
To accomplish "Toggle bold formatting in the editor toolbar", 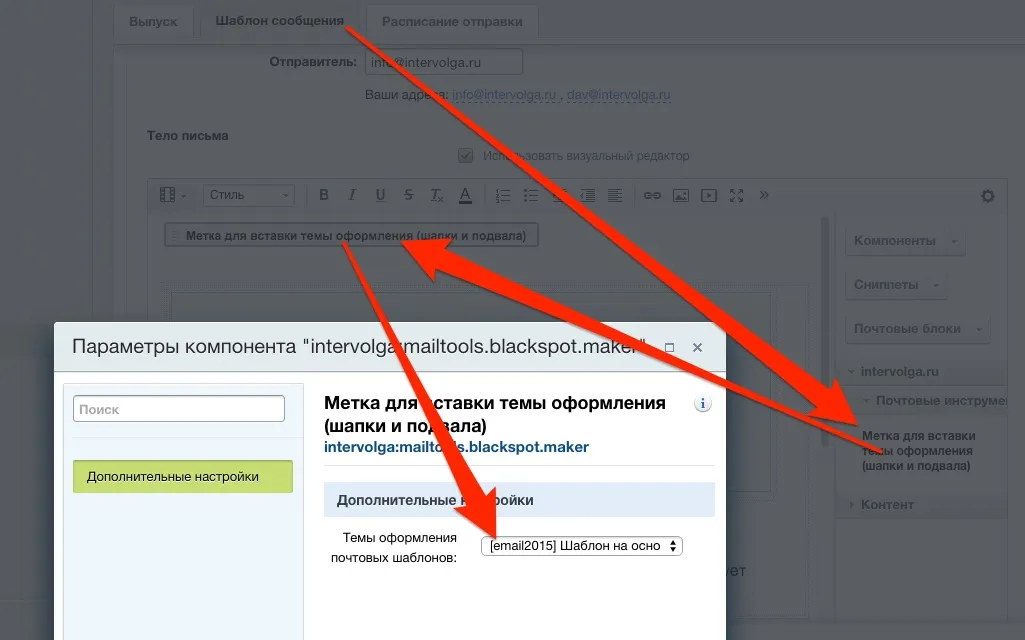I will [323, 195].
